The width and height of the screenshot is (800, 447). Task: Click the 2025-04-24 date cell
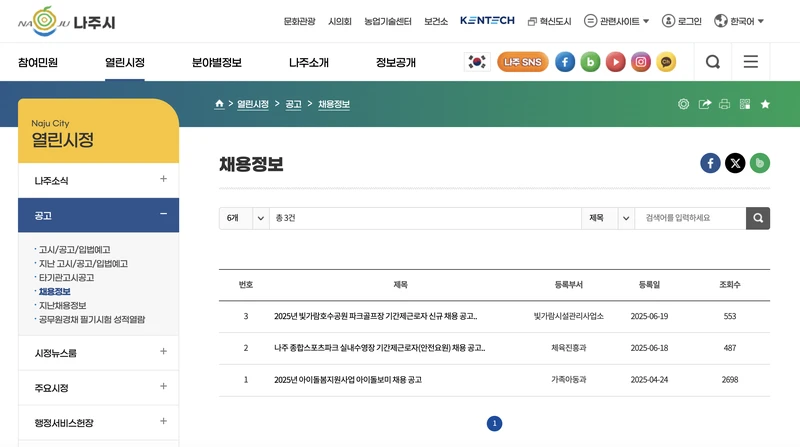649,380
